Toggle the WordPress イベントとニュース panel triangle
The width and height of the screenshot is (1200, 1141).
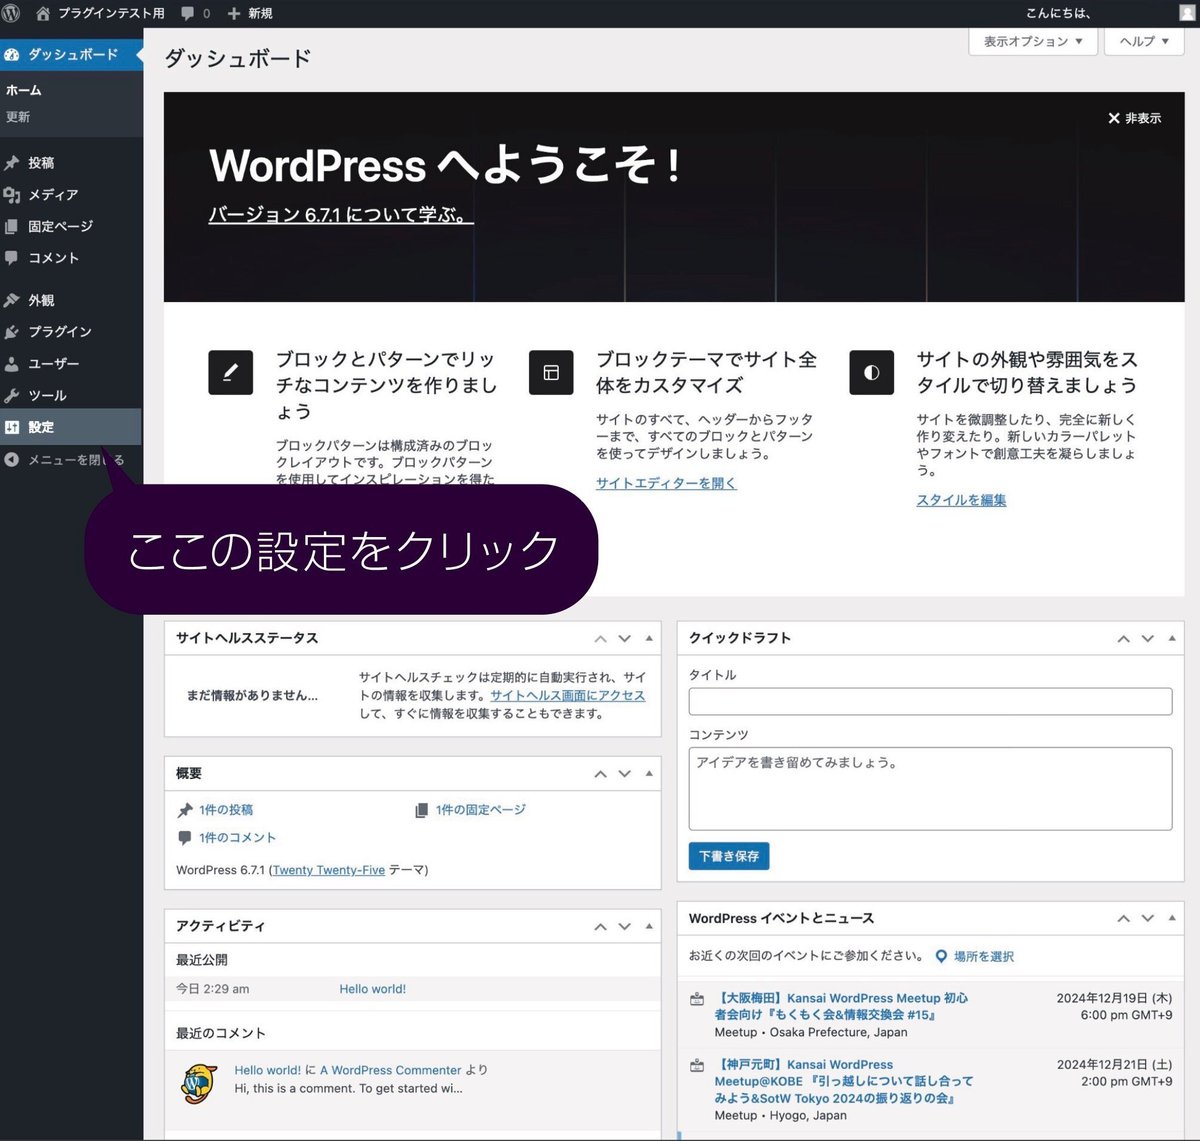(1172, 918)
